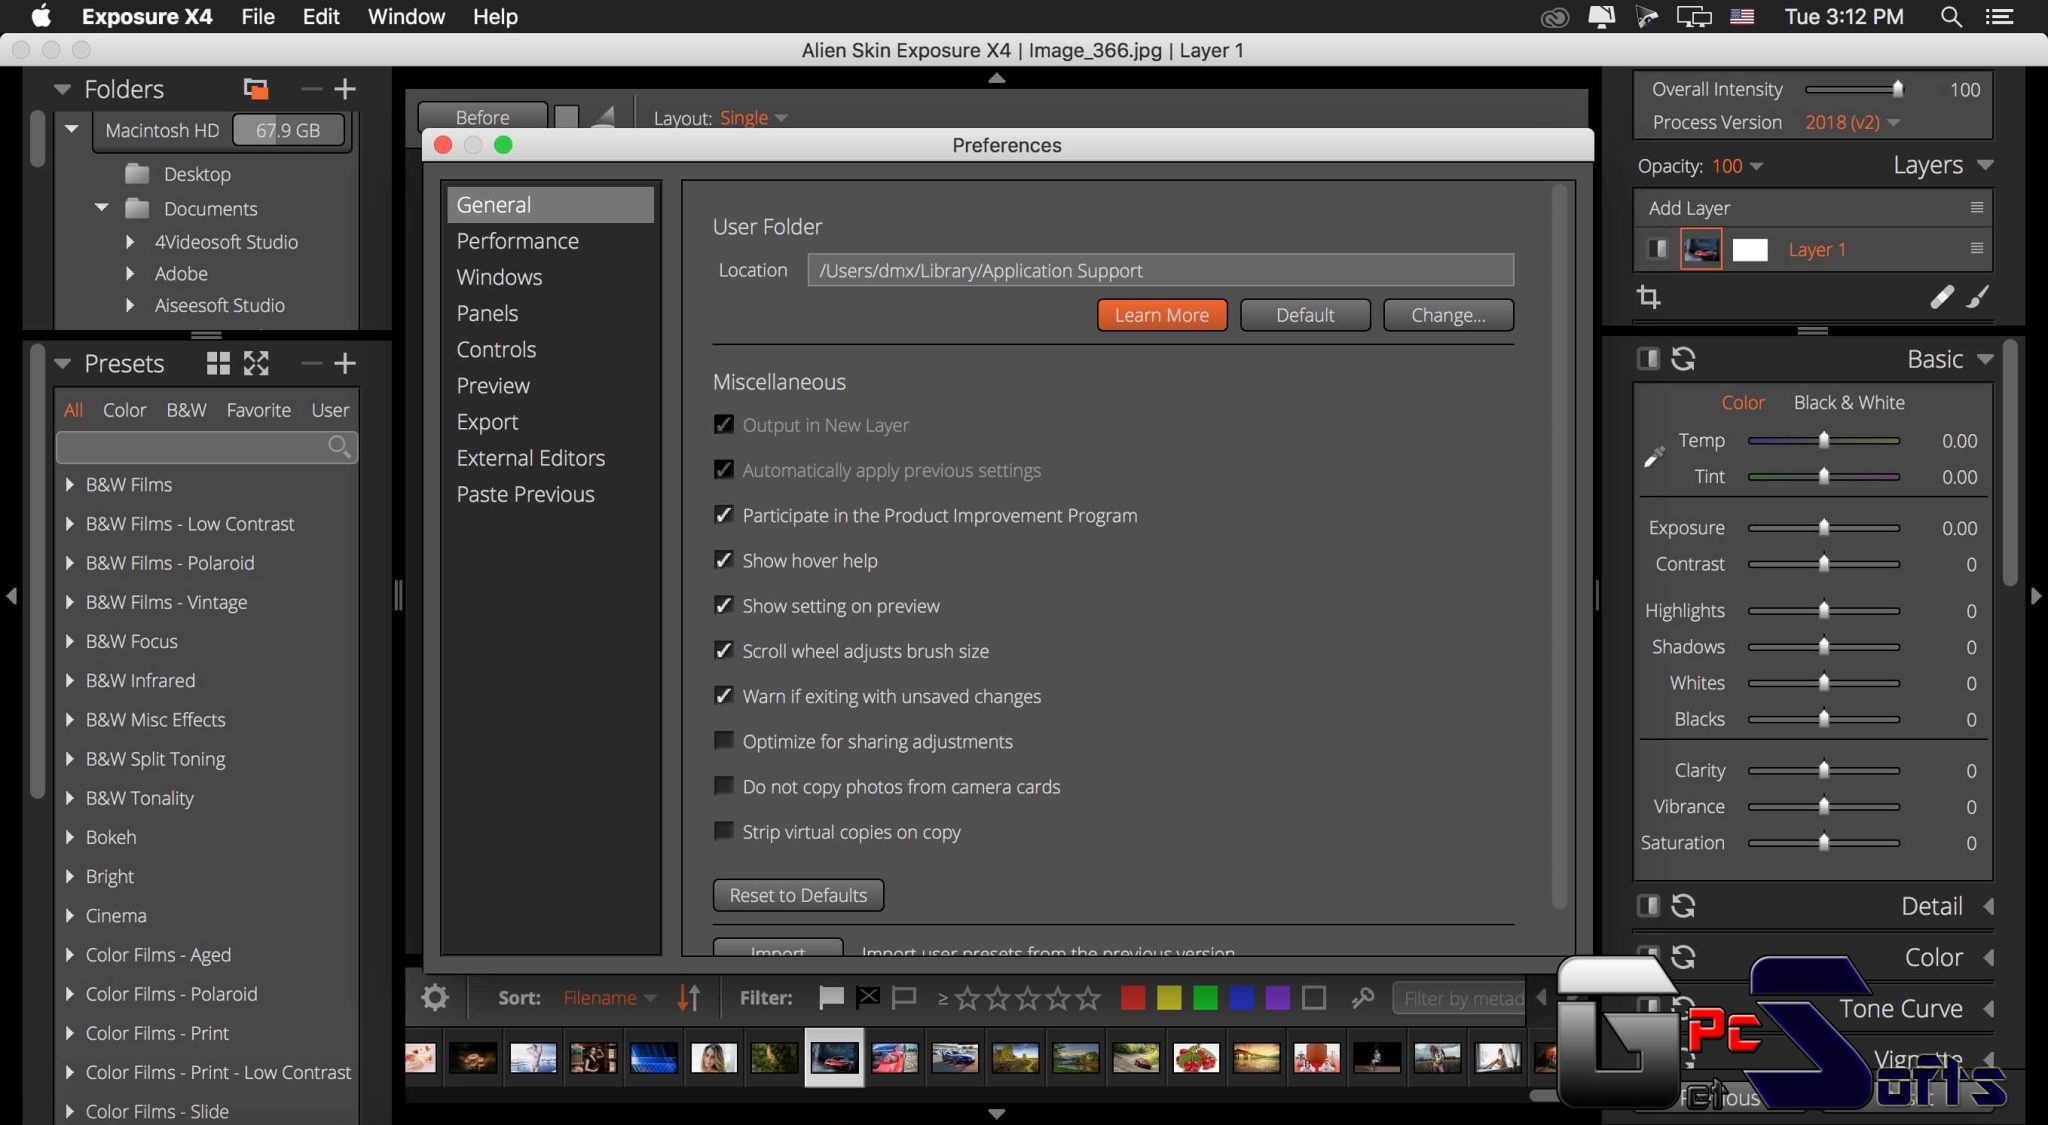Open the External Editors preferences section

tap(531, 458)
